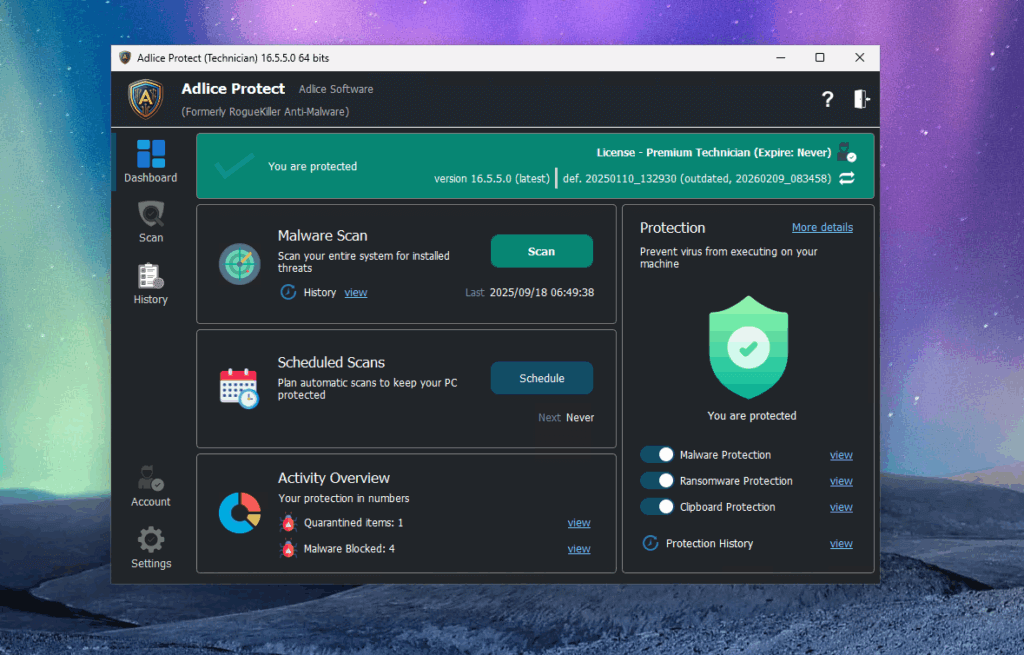The height and width of the screenshot is (655, 1024).
Task: Click the refresh definitions update icon
Action: 847,178
